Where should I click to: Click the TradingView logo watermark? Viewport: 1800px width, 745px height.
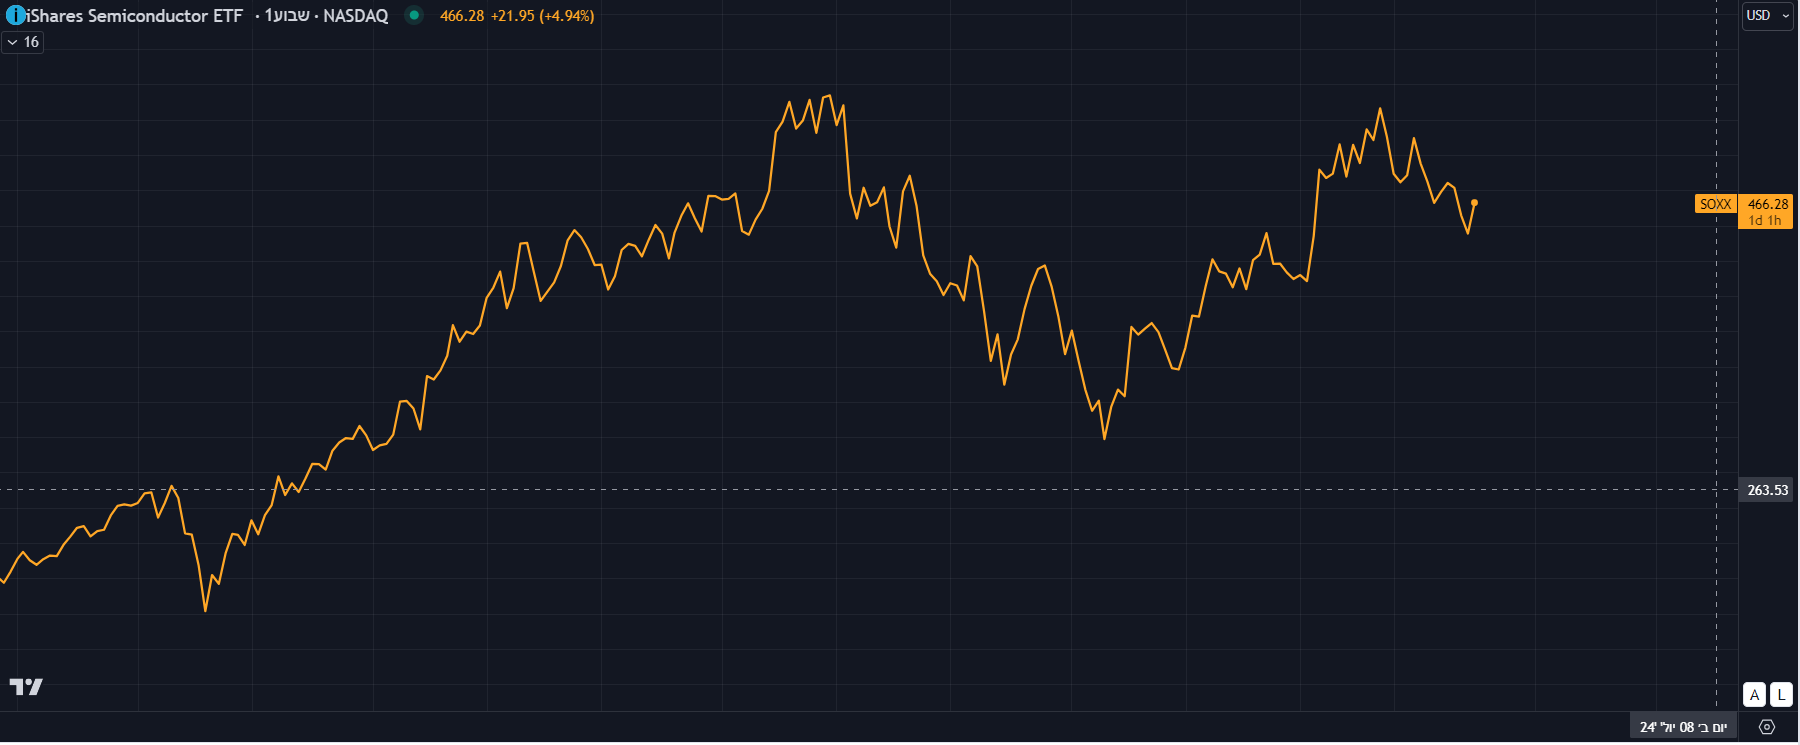26,687
